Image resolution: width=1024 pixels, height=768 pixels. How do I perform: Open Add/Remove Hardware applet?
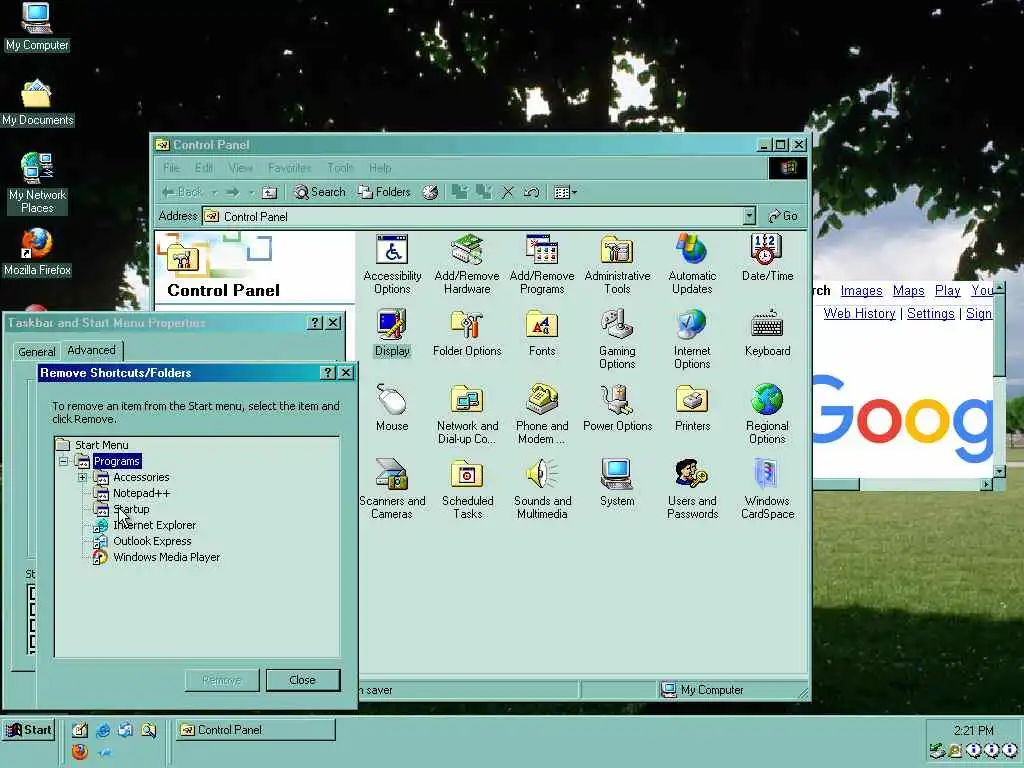click(x=467, y=264)
